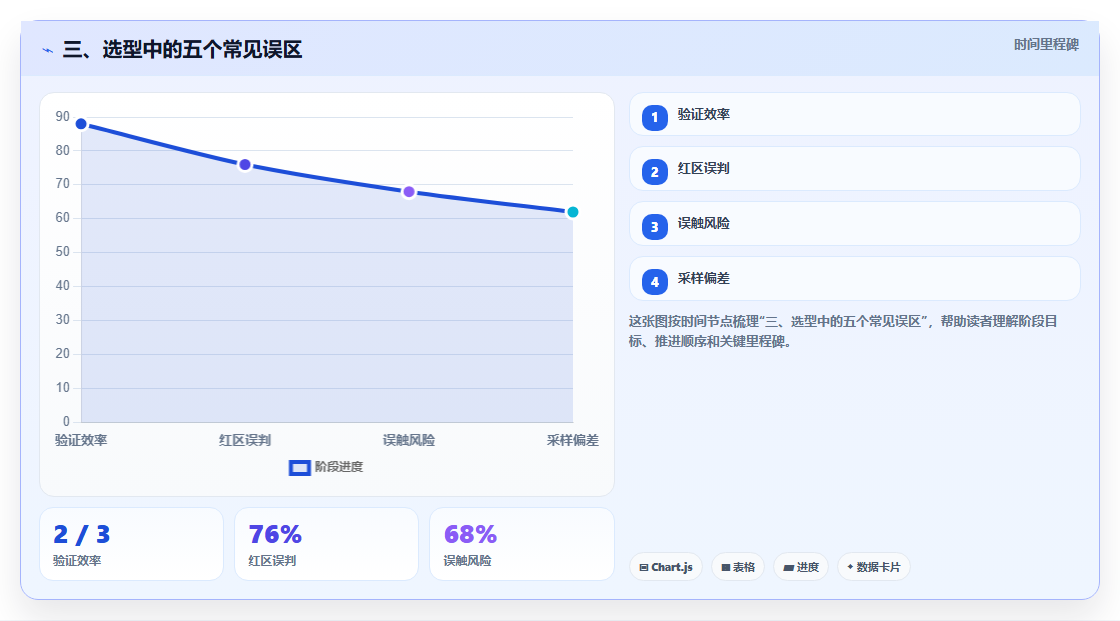The width and height of the screenshot is (1120, 621).
Task: Open the 误触风险 list item
Action: tap(854, 224)
